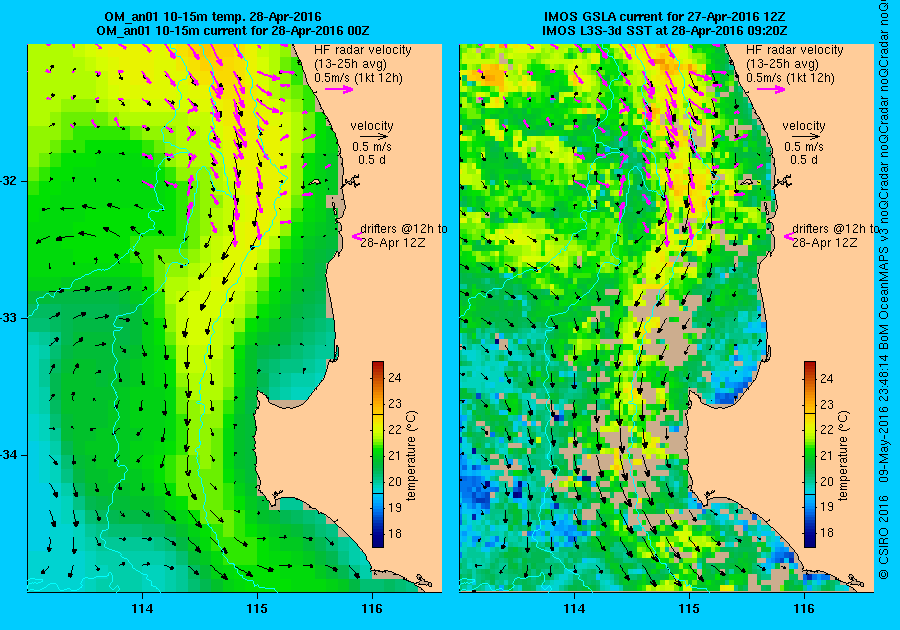Image resolution: width=900 pixels, height=630 pixels.
Task: Click the title line 'OM_an01 10-15m current for 28-Apr-2016 00Z'
Action: click(233, 30)
